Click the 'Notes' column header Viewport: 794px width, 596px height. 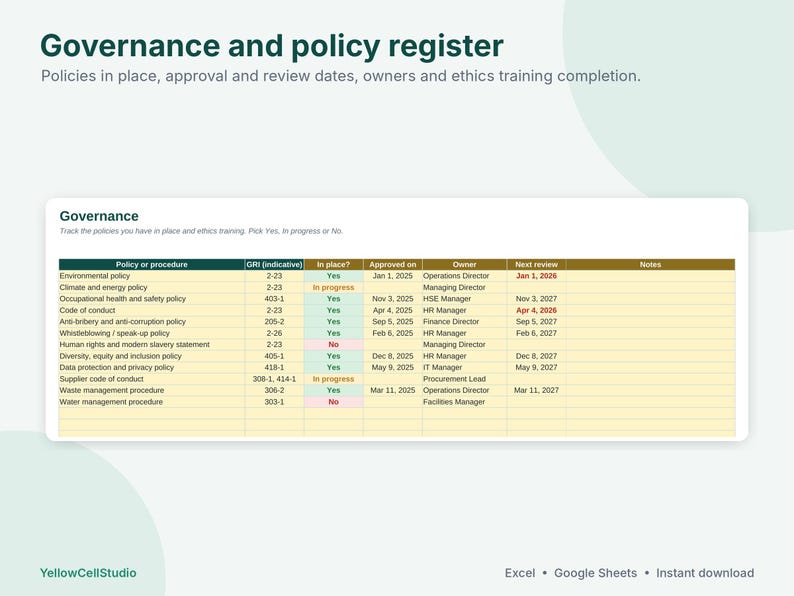pyautogui.click(x=651, y=264)
